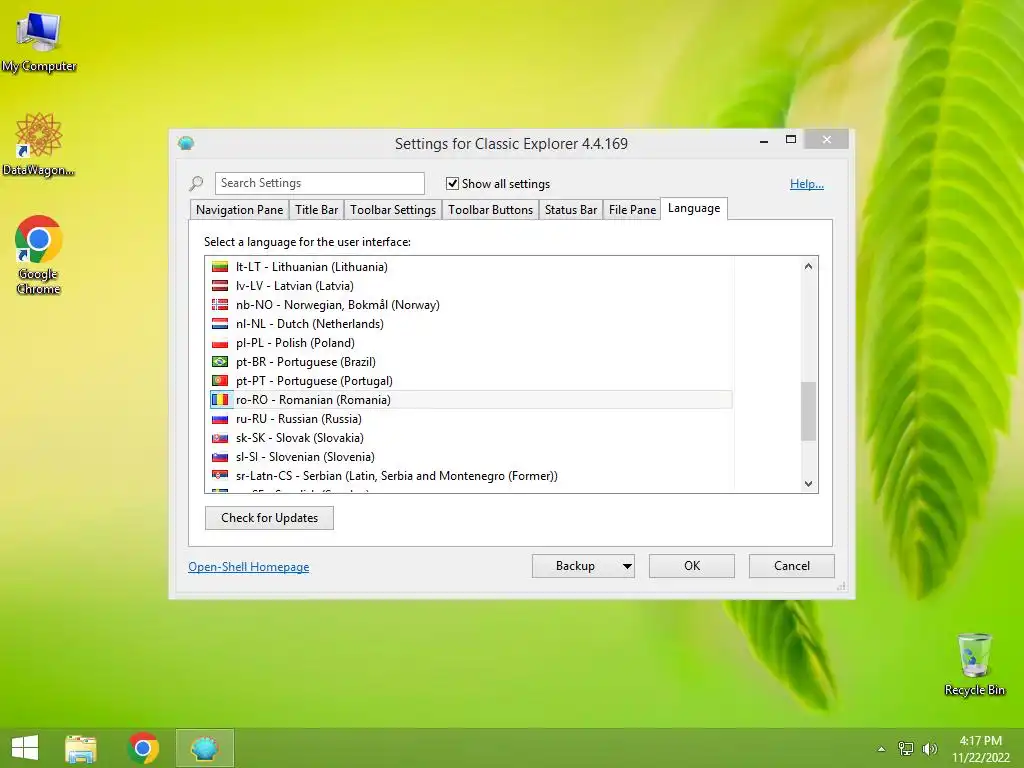Click the Brazil flag icon
The width and height of the screenshot is (1024, 768).
(220, 362)
